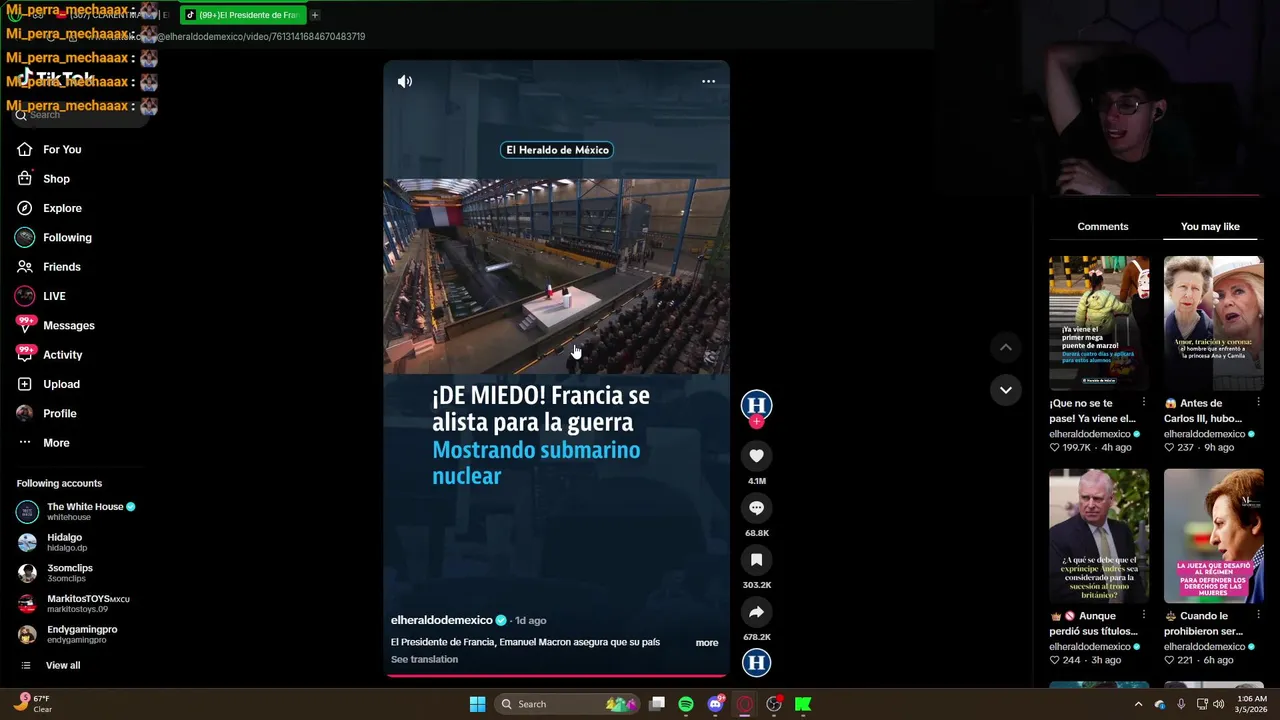Click the 'Antes de Carlos III, hubo' title
This screenshot has width=1280, height=720.
click(x=1206, y=411)
